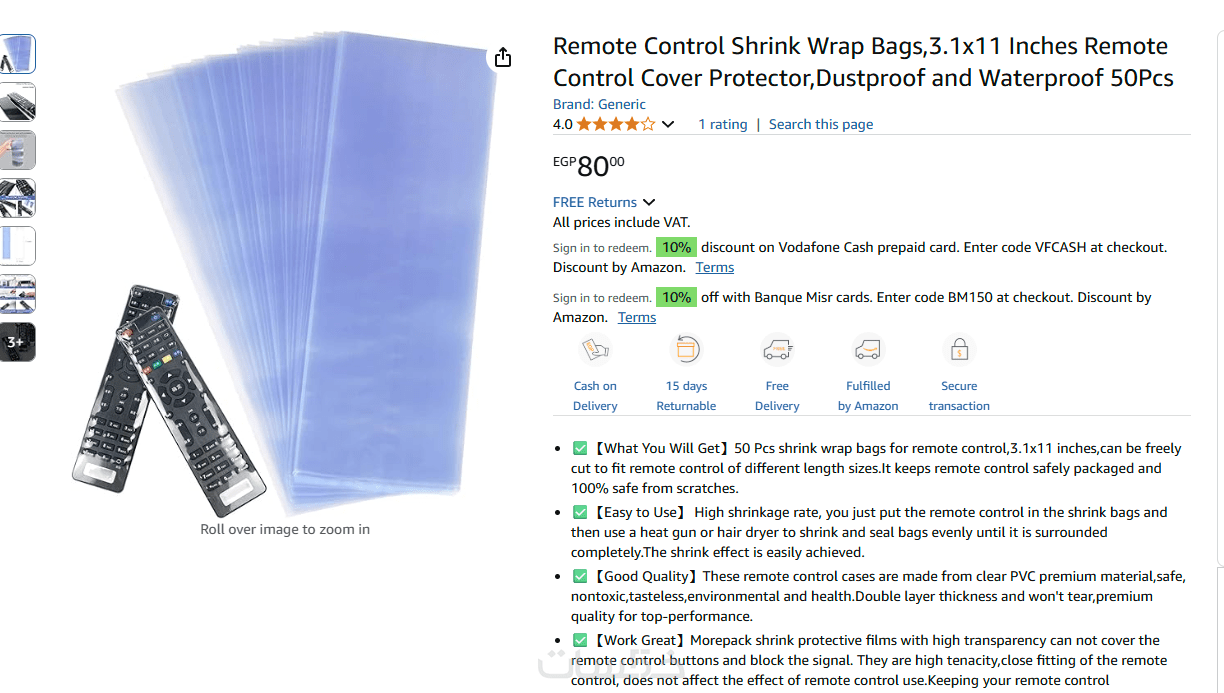Open the 3+ more images thumbnail
The width and height of the screenshot is (1224, 693).
[18, 342]
